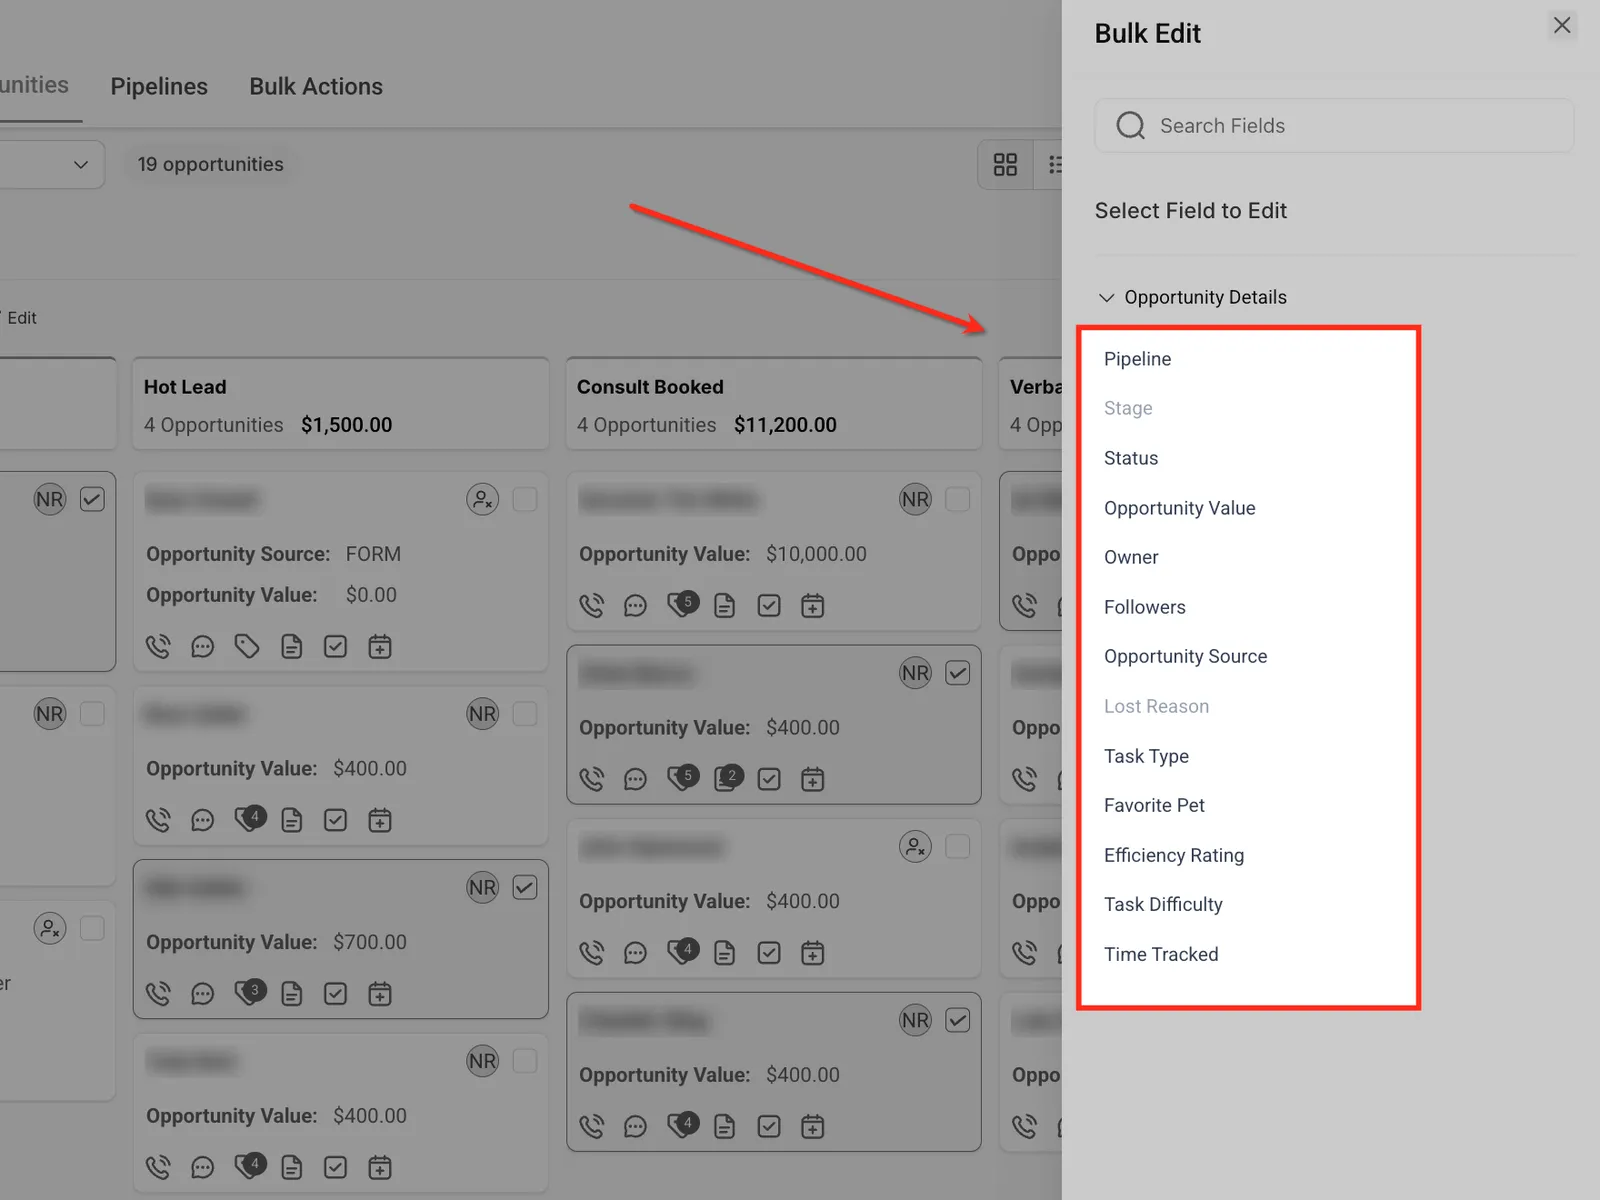Viewport: 1600px width, 1200px height.
Task: Click the tag icon on the FORM source card
Action: (x=247, y=647)
